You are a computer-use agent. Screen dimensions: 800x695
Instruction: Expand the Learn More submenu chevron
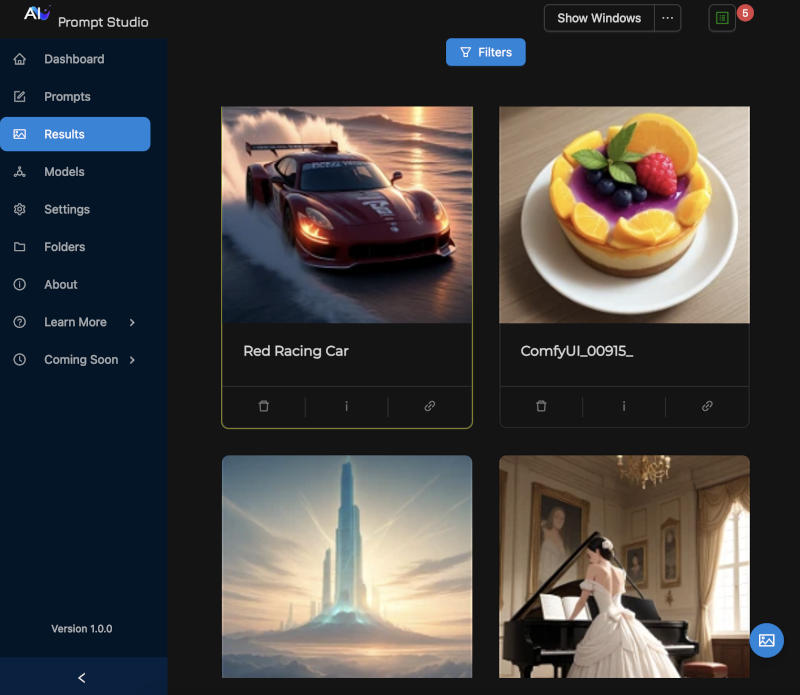132,322
